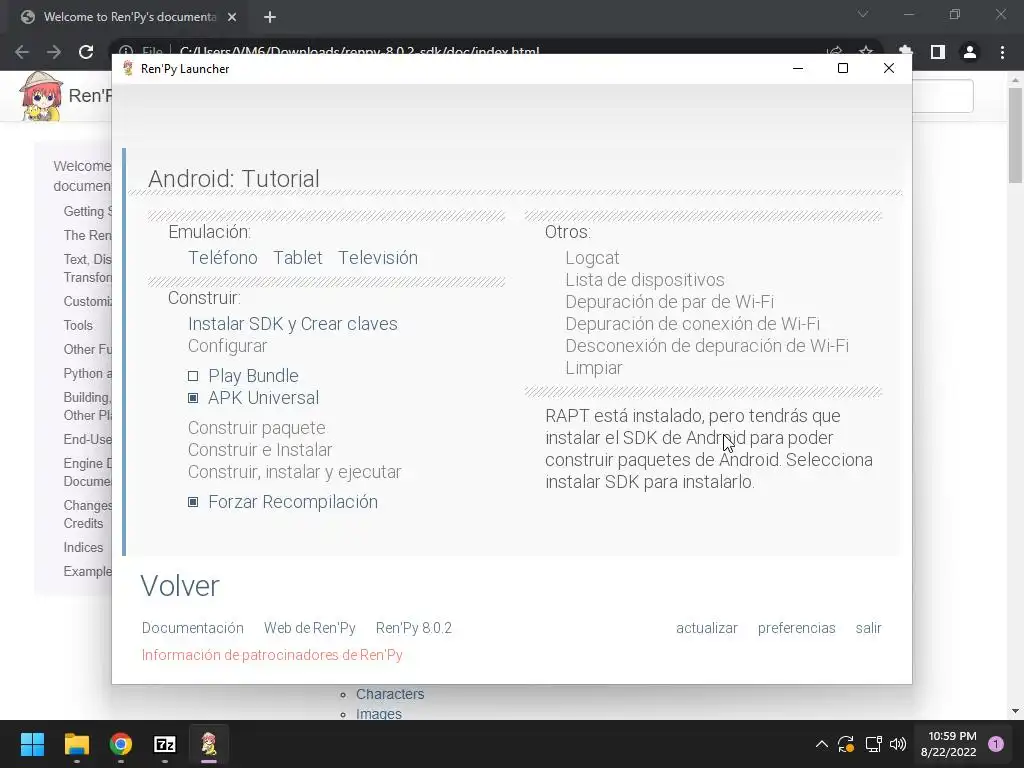
Task: Select the APK Universal option
Action: click(x=253, y=398)
